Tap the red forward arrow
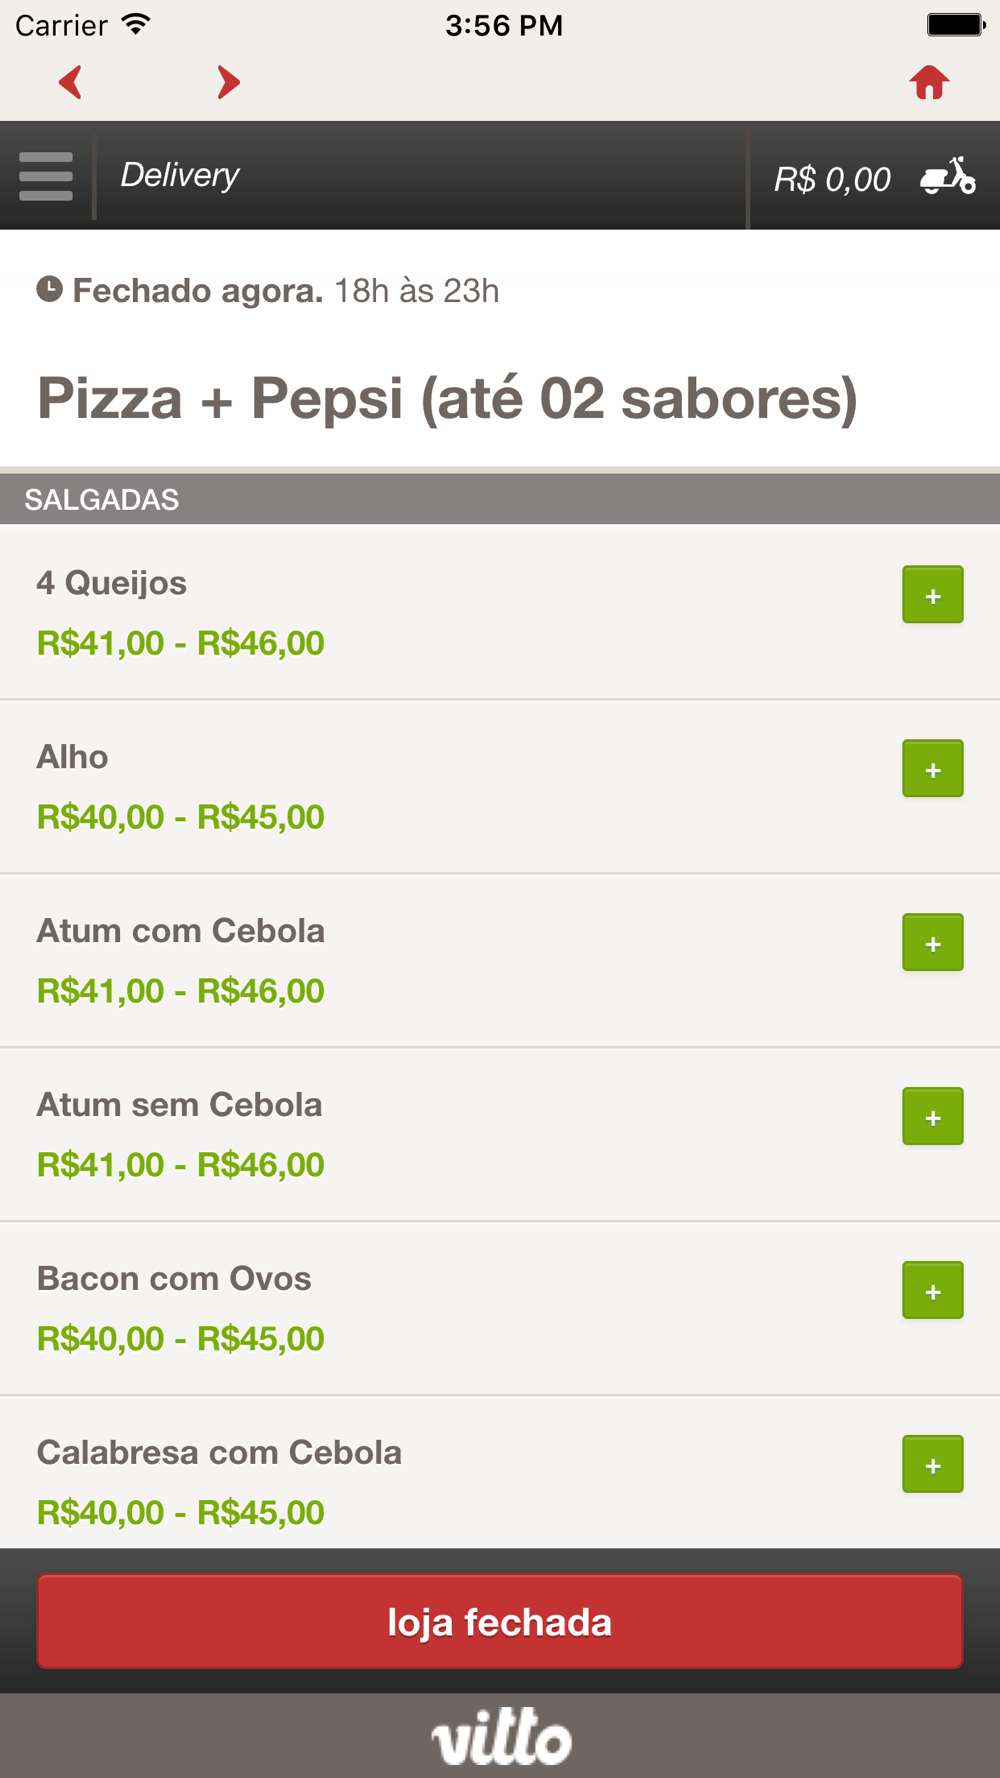This screenshot has width=1000, height=1778. click(x=228, y=82)
